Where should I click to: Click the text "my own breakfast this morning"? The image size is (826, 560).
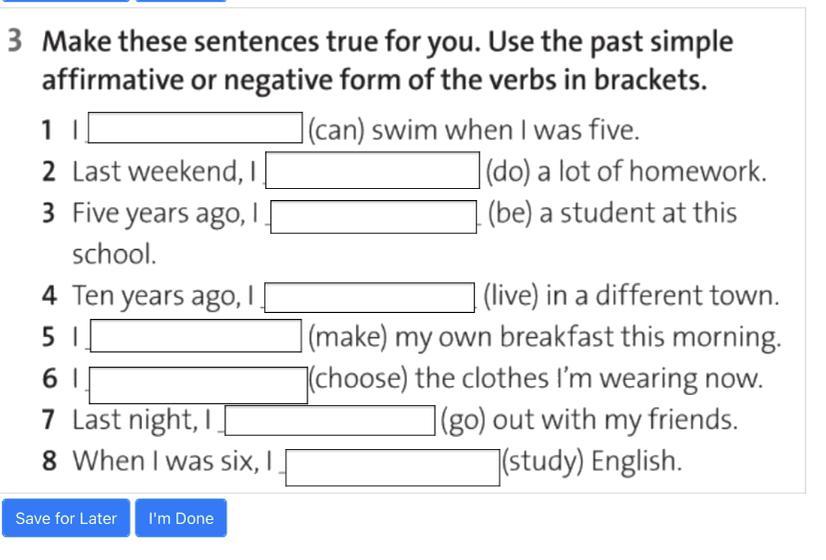[x=588, y=338]
